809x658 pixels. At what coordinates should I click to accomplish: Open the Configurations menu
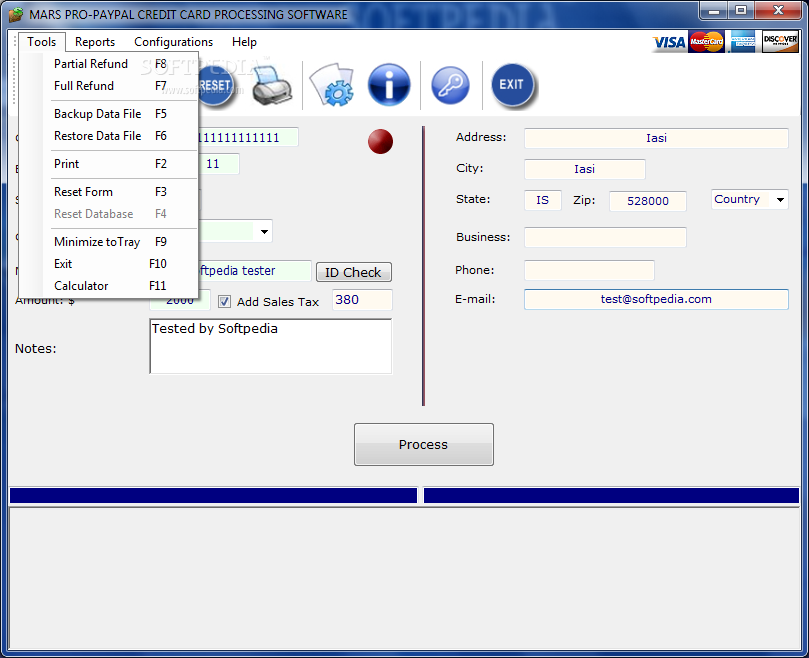173,42
